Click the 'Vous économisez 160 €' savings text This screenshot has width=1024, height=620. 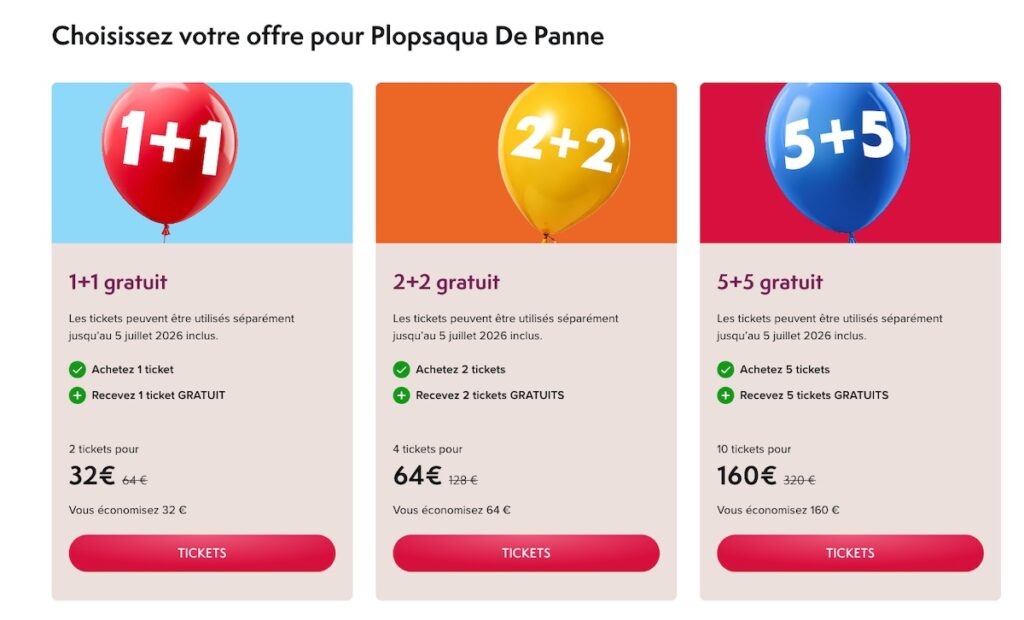pyautogui.click(x=779, y=509)
